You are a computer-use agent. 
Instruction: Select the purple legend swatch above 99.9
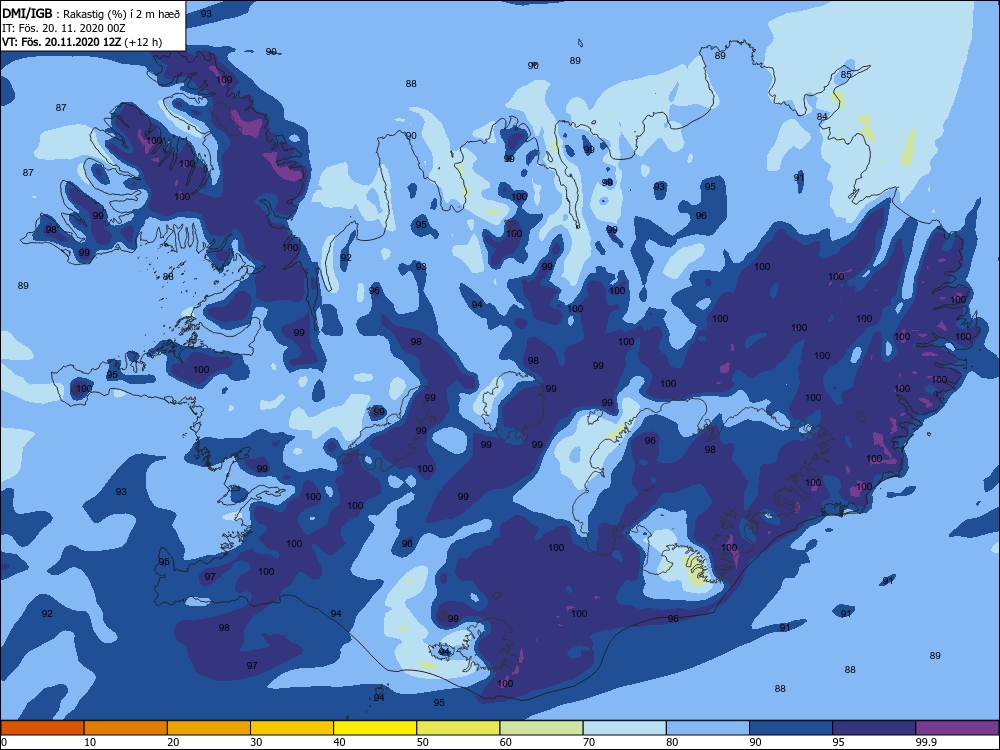[x=957, y=728]
